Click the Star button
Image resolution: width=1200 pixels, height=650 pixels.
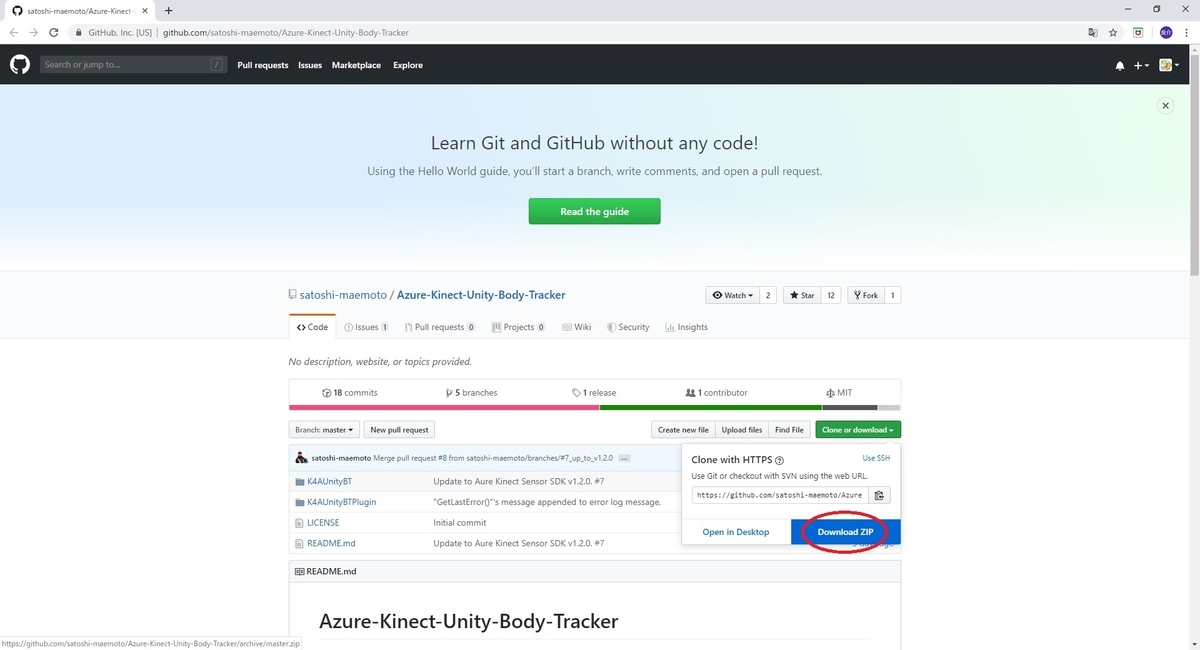click(802, 295)
